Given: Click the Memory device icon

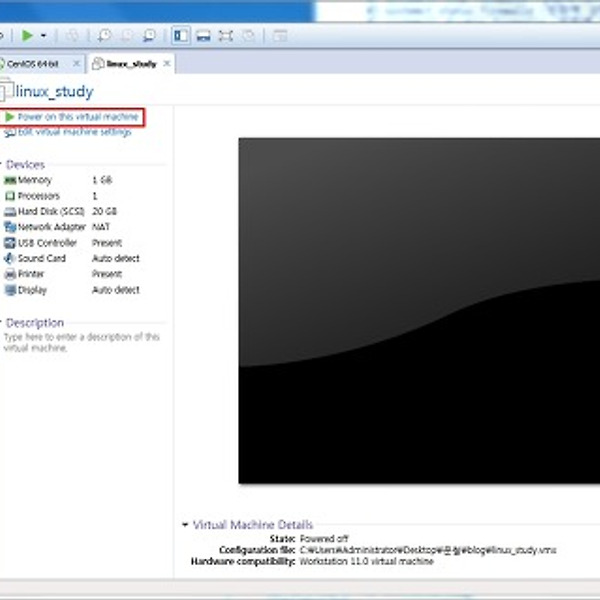Looking at the screenshot, I should pyautogui.click(x=10, y=180).
